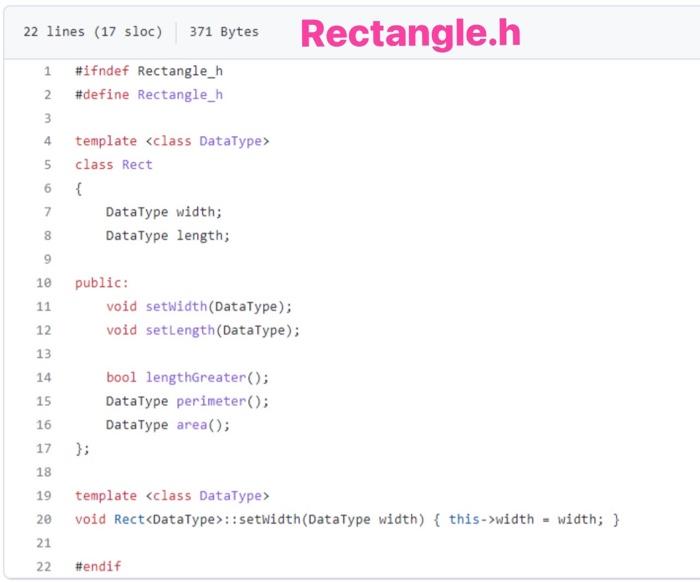The height and width of the screenshot is (583, 700).
Task: Click the '371 Bytes' file size text
Action: click(224, 32)
